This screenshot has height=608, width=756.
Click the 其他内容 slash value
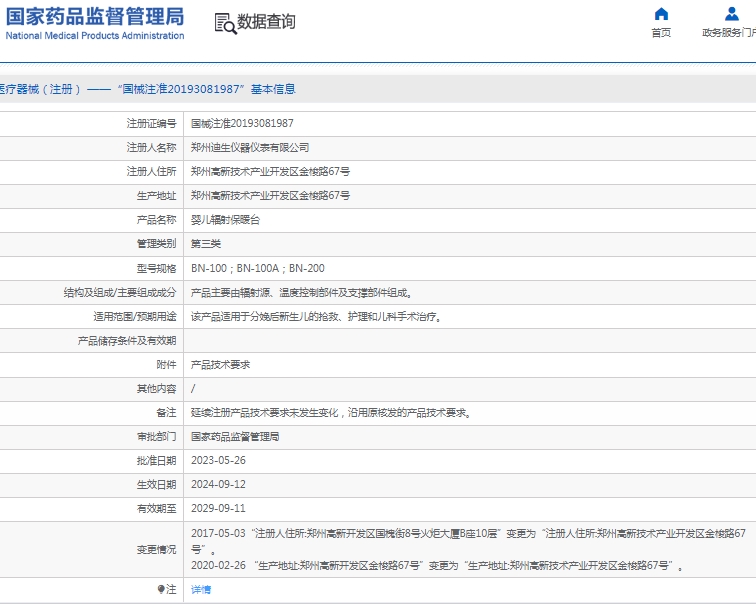pyautogui.click(x=193, y=389)
